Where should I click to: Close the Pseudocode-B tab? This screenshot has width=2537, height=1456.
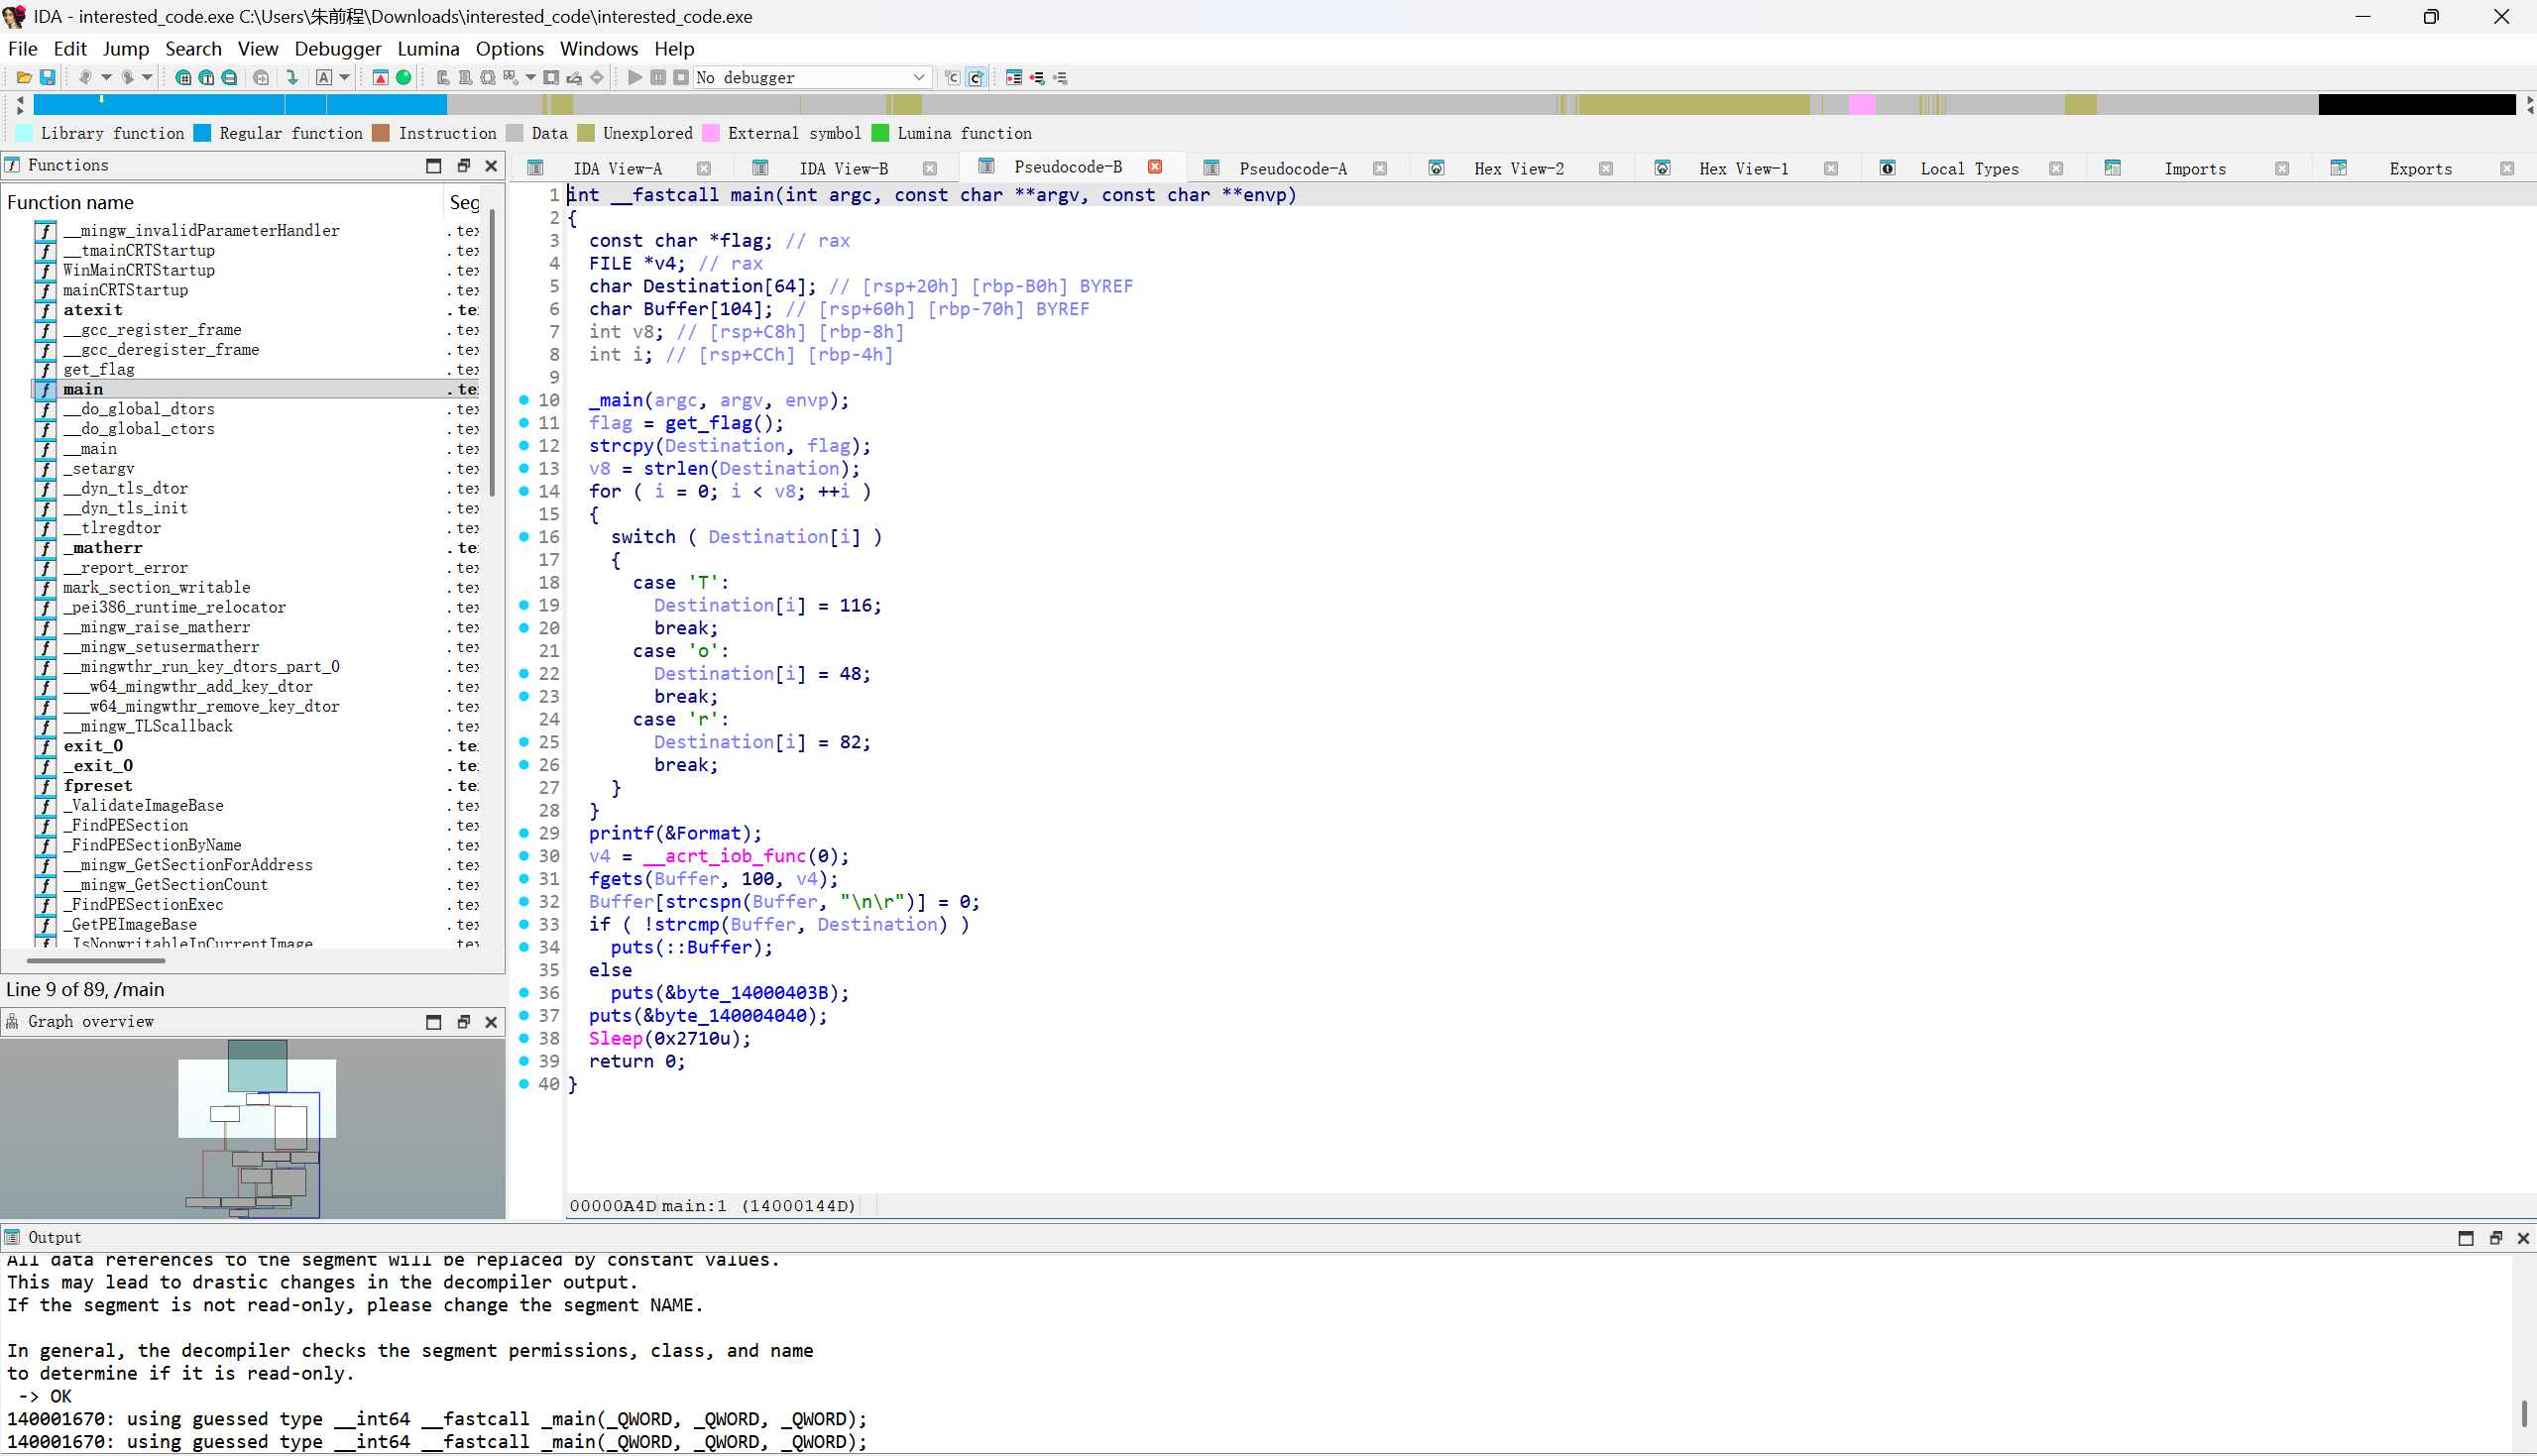pyautogui.click(x=1155, y=167)
